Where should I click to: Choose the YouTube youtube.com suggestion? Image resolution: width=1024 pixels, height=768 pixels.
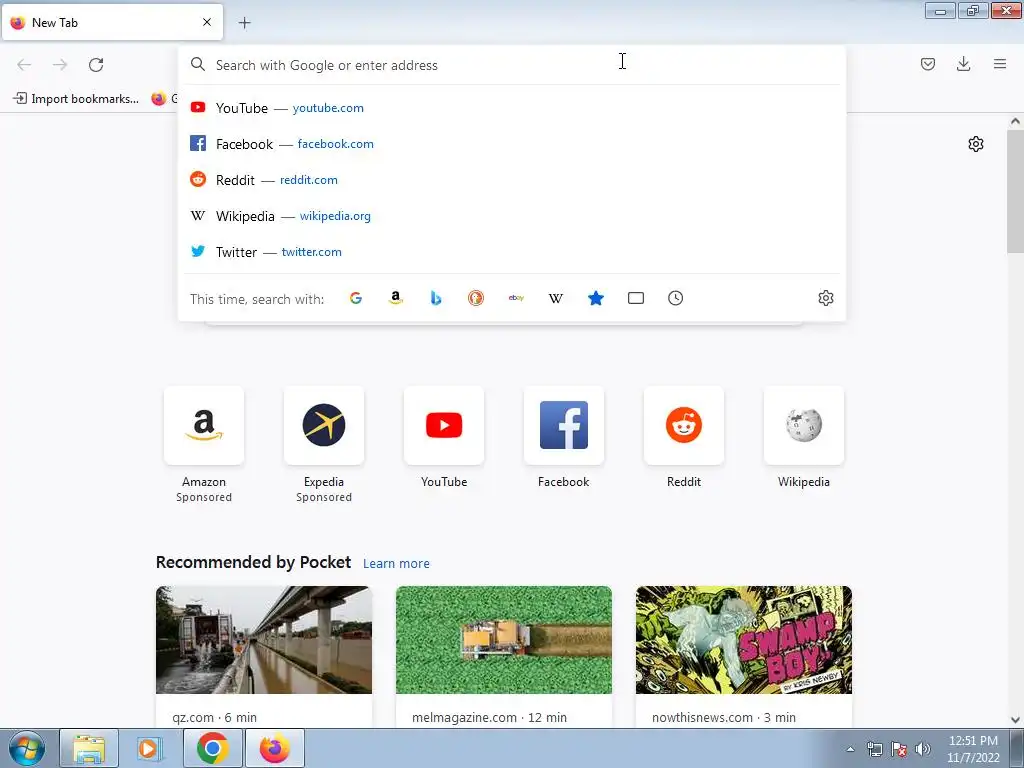512,108
